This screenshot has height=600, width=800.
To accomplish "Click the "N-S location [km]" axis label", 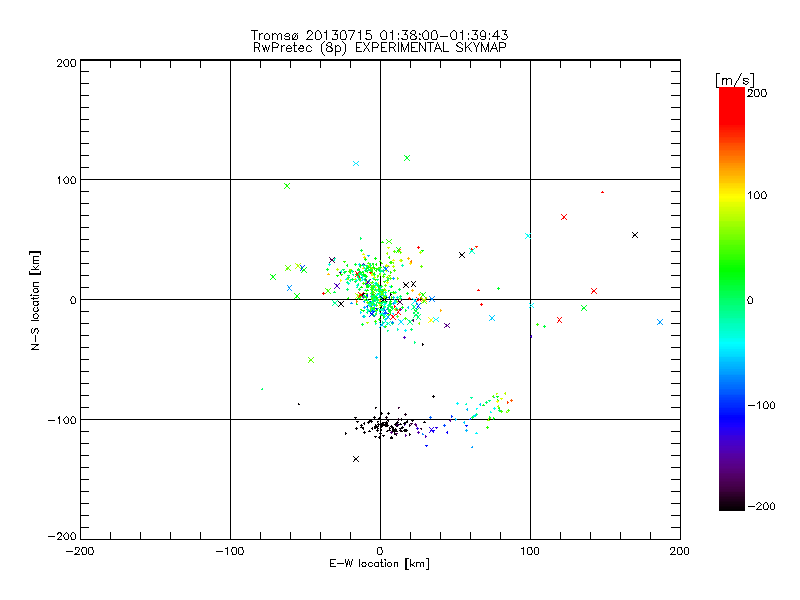I will pyautogui.click(x=35, y=300).
